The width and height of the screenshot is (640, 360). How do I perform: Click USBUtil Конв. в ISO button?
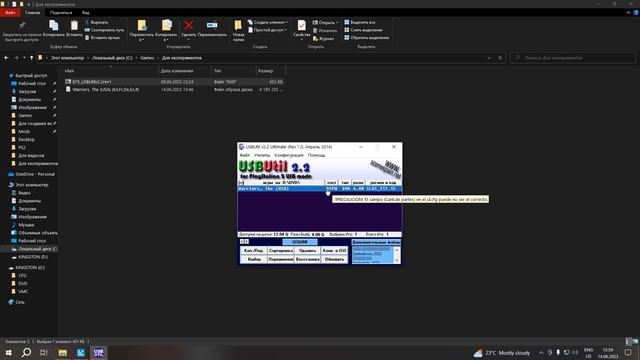click(x=334, y=250)
